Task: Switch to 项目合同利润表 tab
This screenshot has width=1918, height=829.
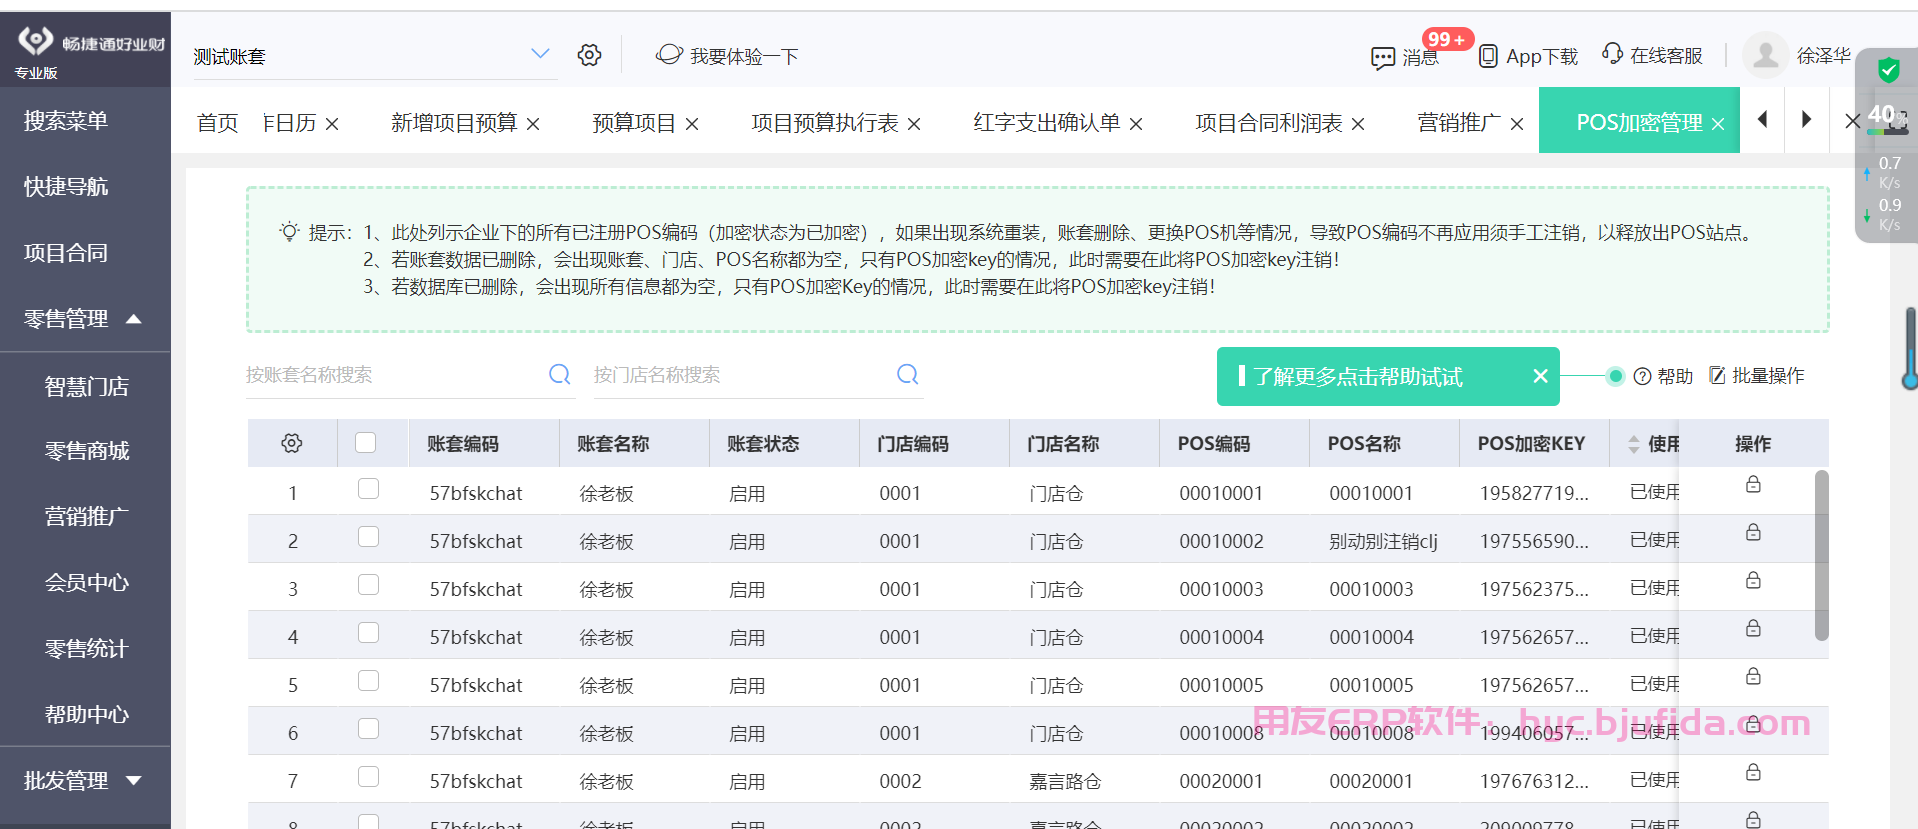Action: pyautogui.click(x=1269, y=123)
